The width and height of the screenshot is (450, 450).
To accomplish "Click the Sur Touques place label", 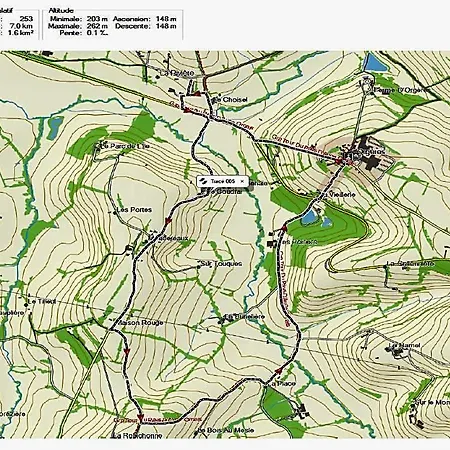I will (x=222, y=264).
